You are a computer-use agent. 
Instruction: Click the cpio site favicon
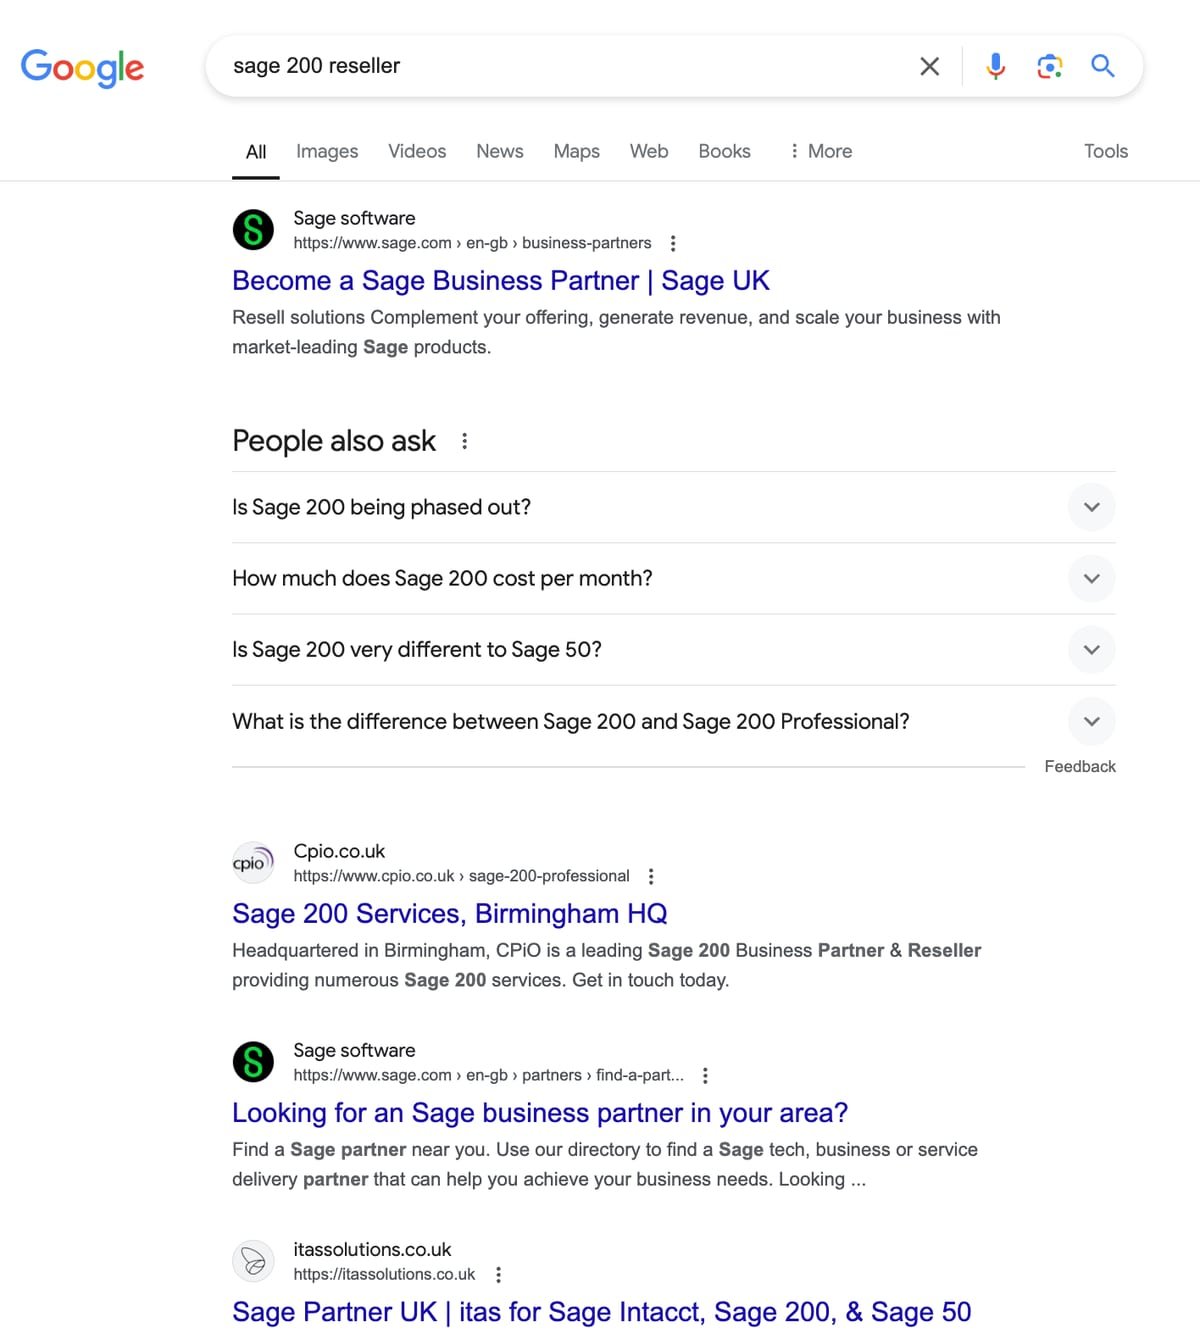click(x=253, y=862)
